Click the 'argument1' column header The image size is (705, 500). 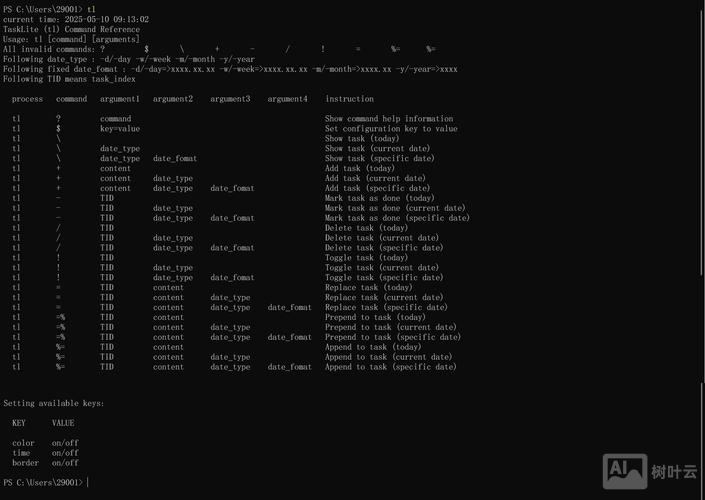coord(120,99)
